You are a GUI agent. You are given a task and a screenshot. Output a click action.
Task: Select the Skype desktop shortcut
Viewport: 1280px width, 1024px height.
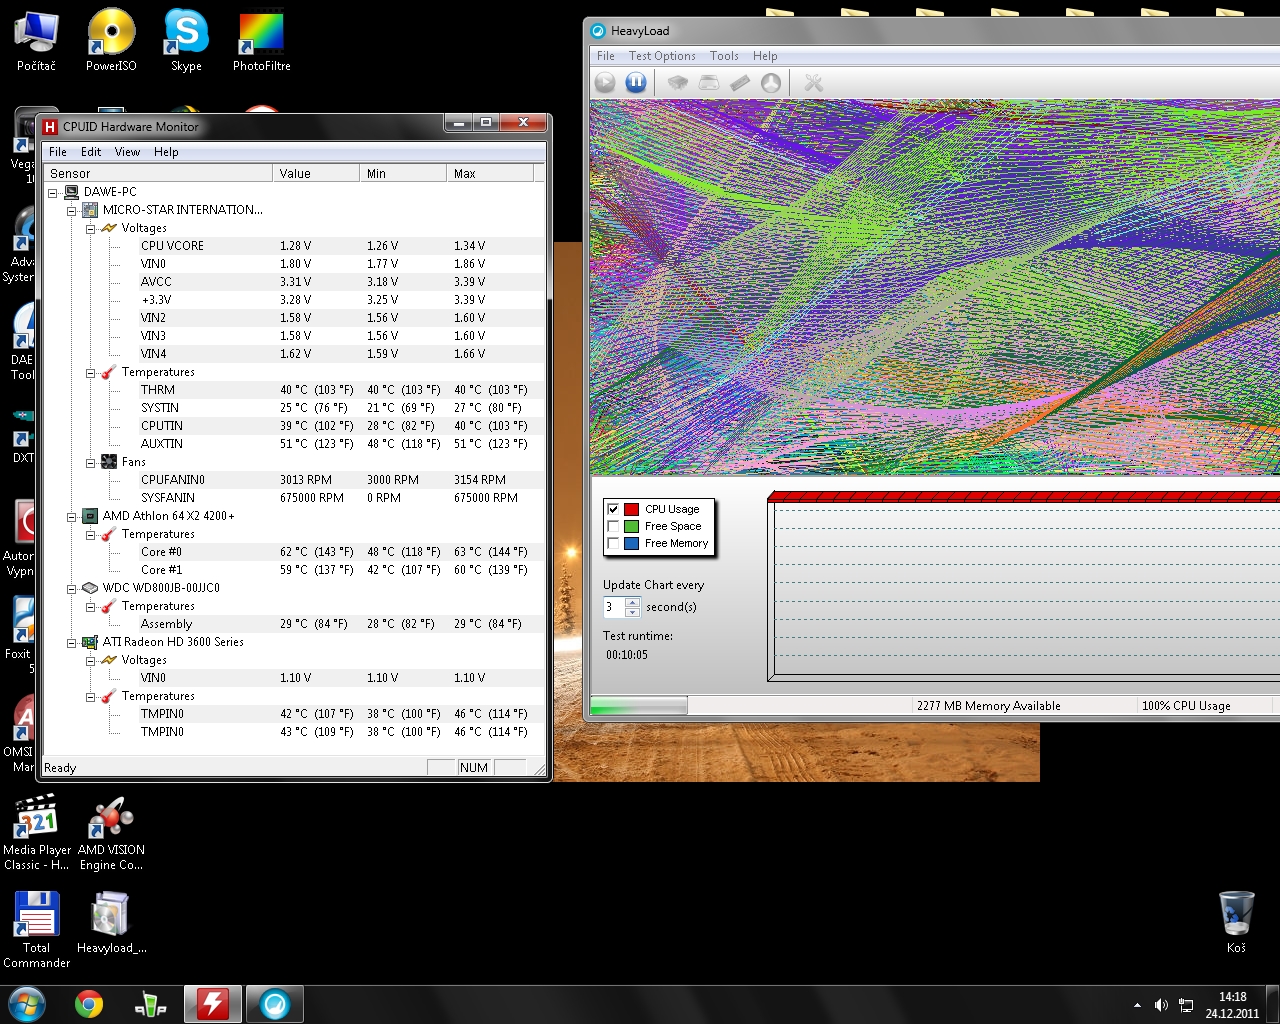tap(186, 41)
